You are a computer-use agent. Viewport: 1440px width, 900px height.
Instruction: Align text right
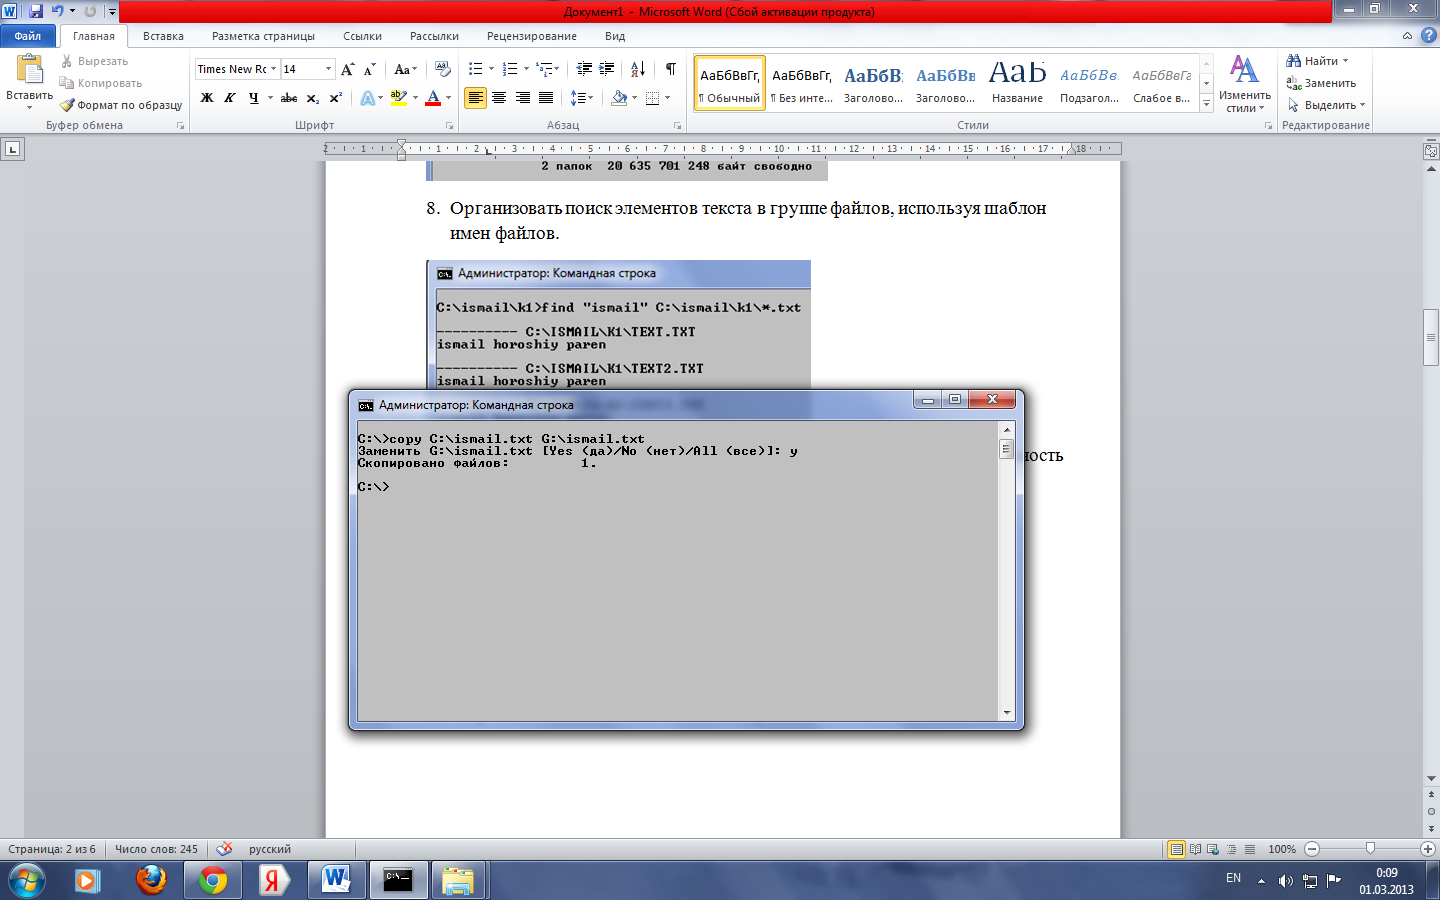click(x=522, y=98)
